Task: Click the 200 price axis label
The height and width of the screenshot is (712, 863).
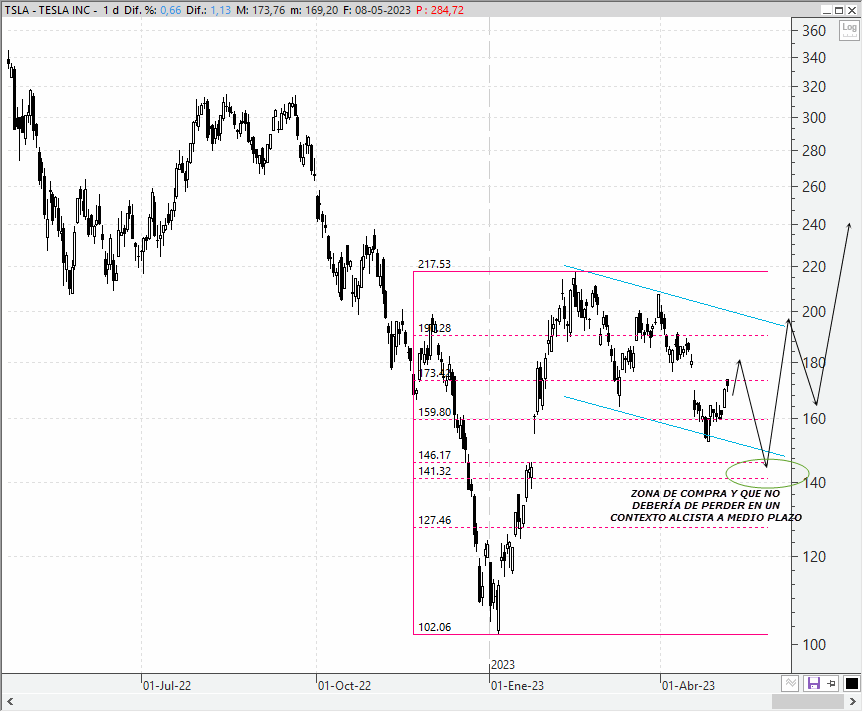Action: 814,312
